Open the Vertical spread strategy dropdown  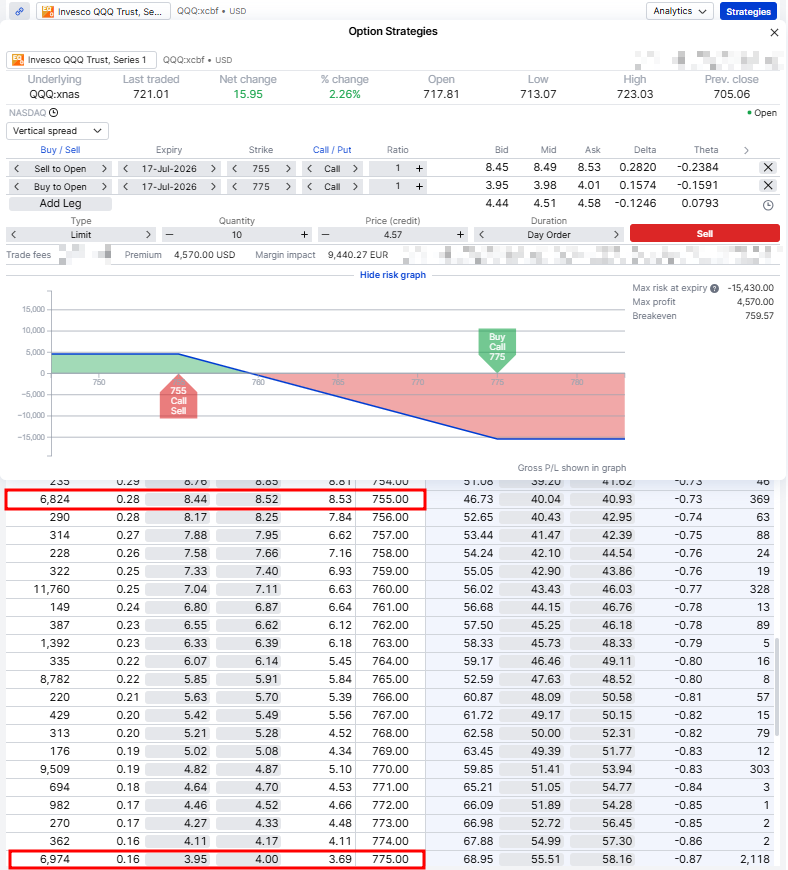pos(57,131)
